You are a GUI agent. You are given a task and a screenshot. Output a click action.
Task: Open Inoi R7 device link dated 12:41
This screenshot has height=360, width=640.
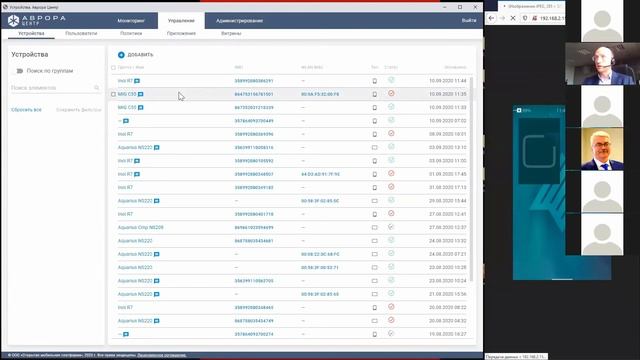(125, 214)
